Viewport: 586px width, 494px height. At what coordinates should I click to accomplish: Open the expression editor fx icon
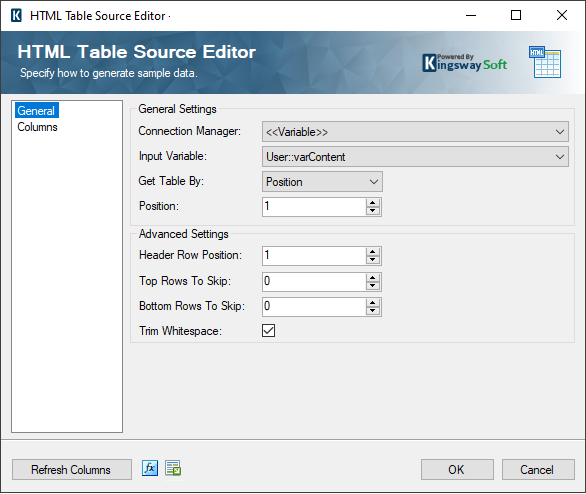pyautogui.click(x=150, y=468)
